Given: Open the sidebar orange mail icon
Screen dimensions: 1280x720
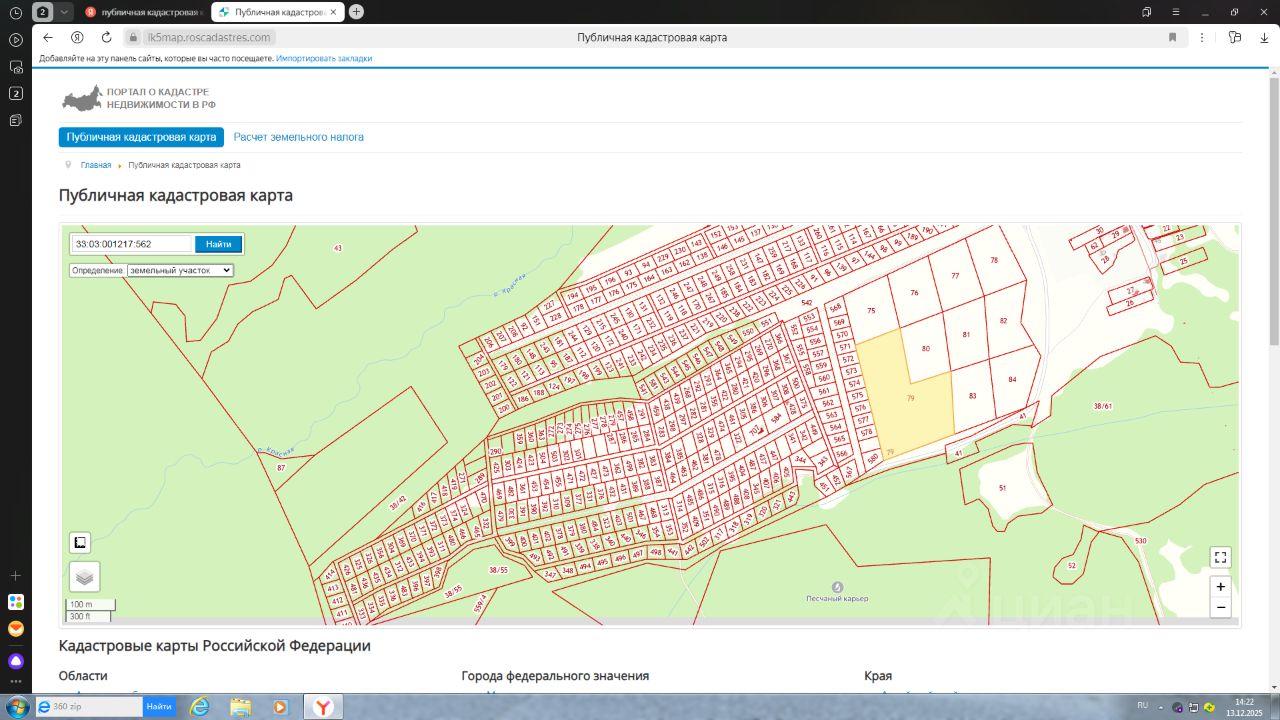Looking at the screenshot, I should [15, 629].
